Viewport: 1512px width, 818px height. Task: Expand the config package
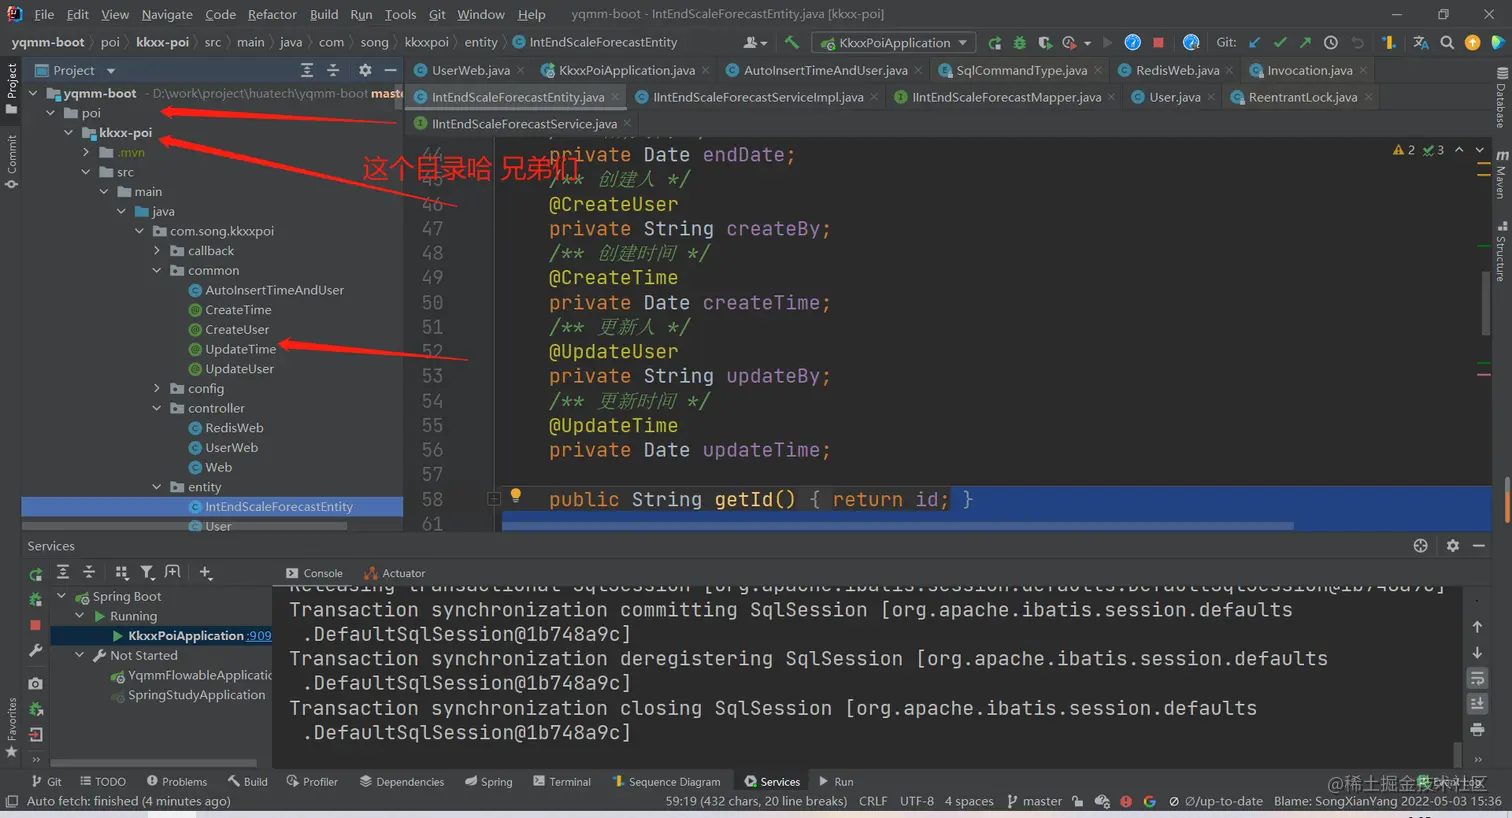pos(157,388)
